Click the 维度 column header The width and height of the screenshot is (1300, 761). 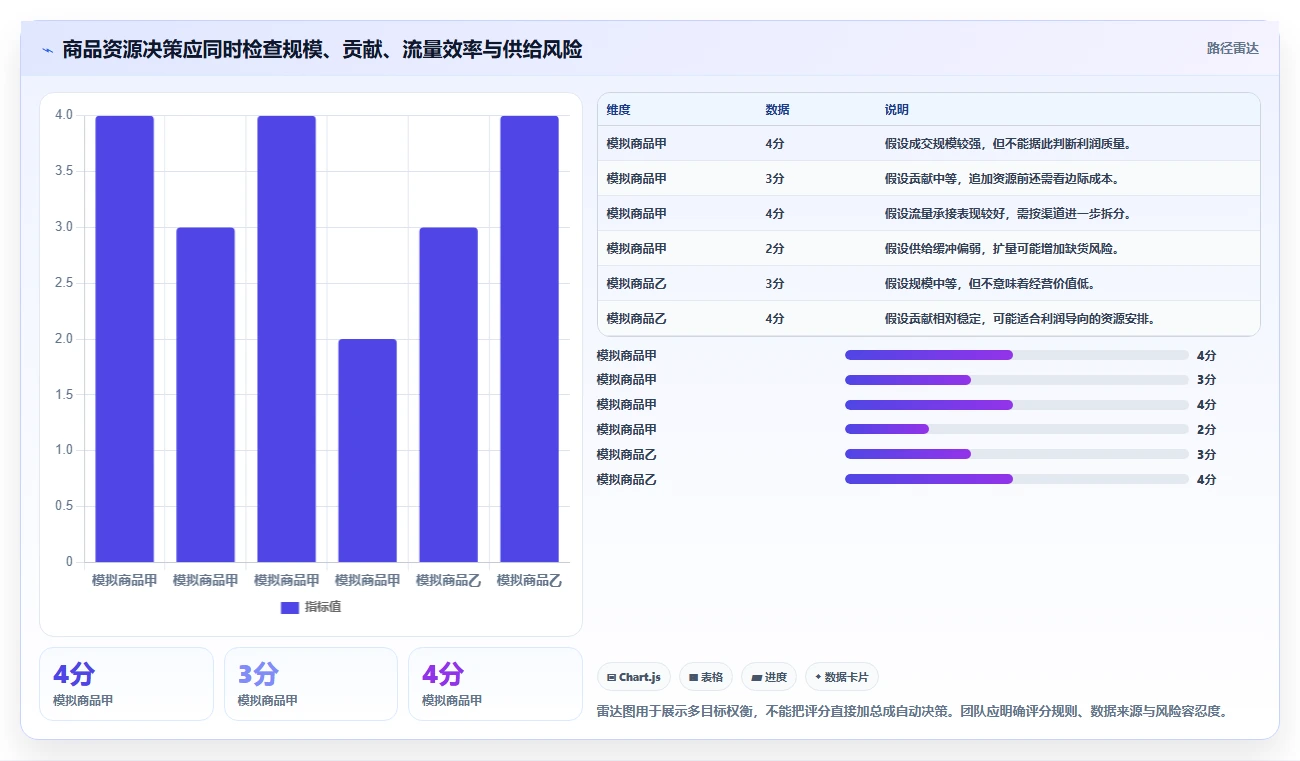pyautogui.click(x=619, y=110)
